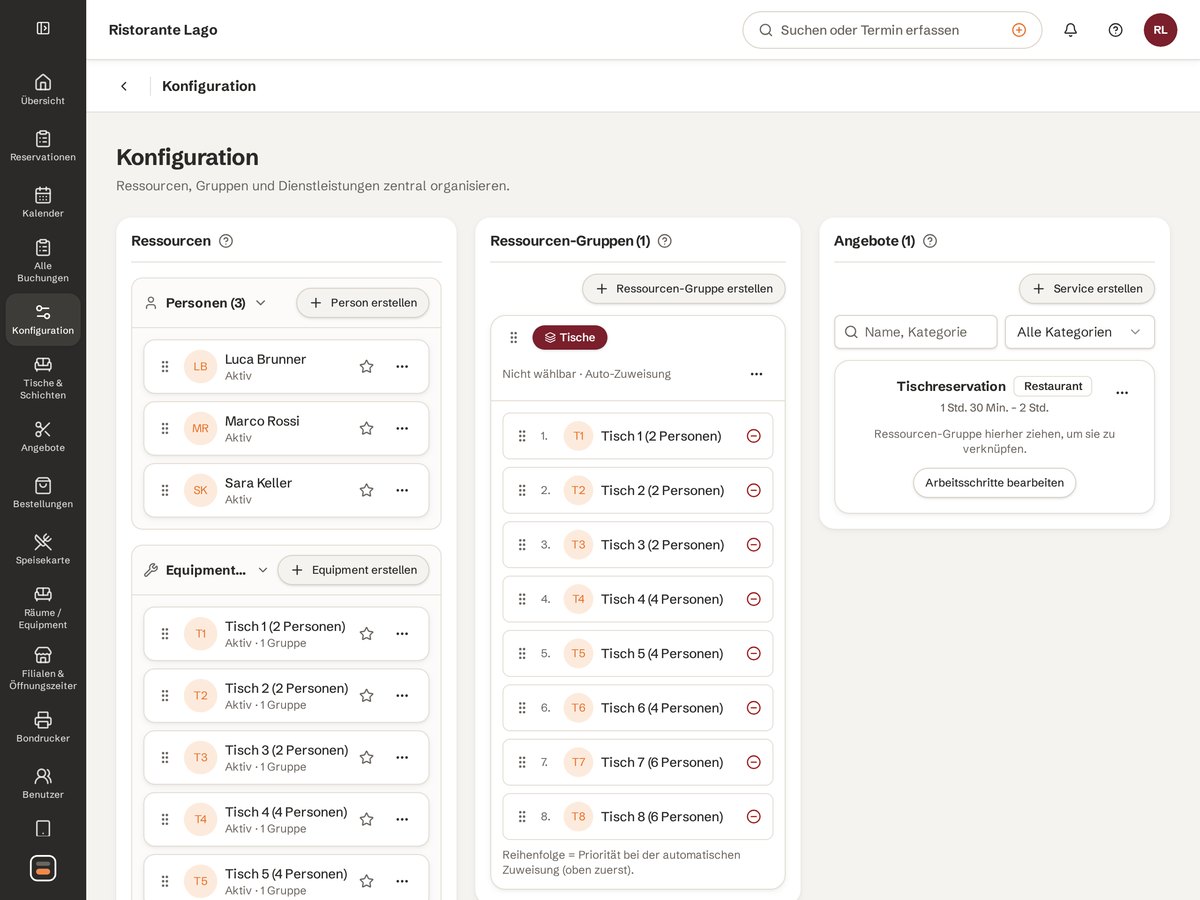This screenshot has width=1200, height=900.
Task: Grab drag handle of Luca Brunner row
Action: tap(165, 366)
